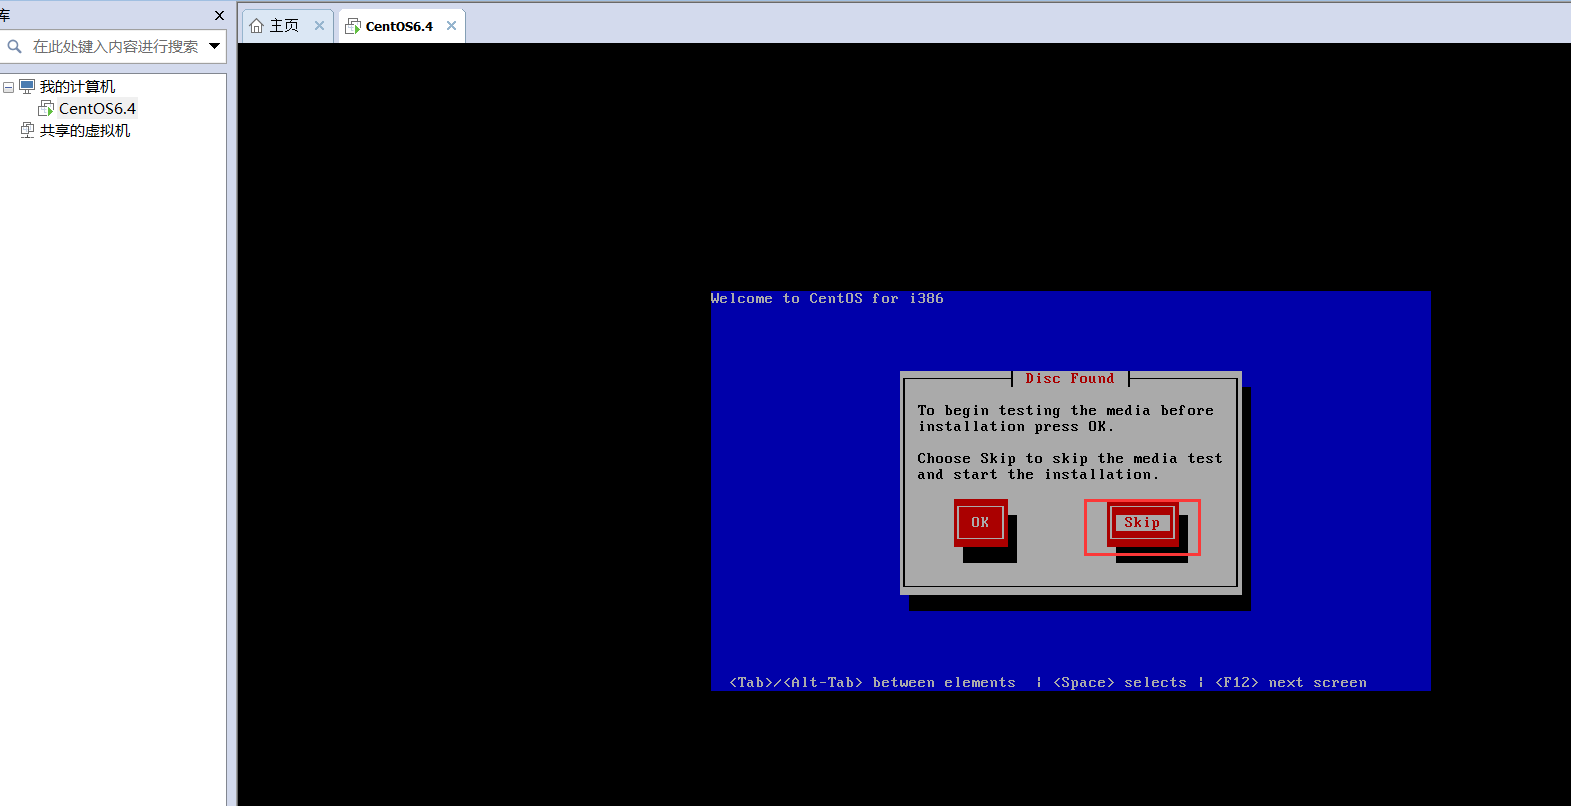Click the '<F12> next screen' hint text
This screenshot has height=806, width=1571.
1291,682
